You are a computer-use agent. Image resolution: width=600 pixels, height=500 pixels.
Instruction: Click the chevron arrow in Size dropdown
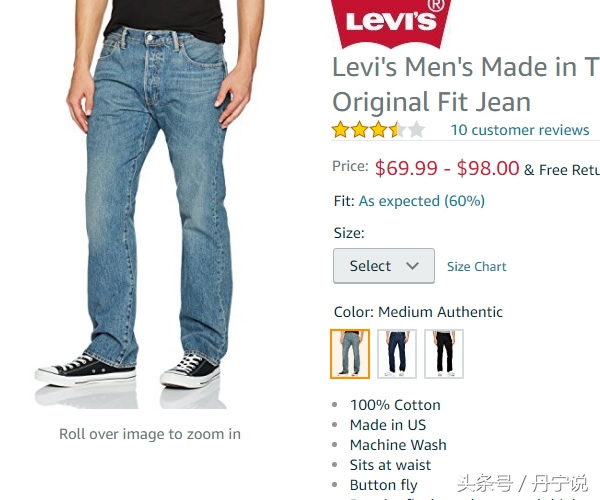[x=412, y=265]
